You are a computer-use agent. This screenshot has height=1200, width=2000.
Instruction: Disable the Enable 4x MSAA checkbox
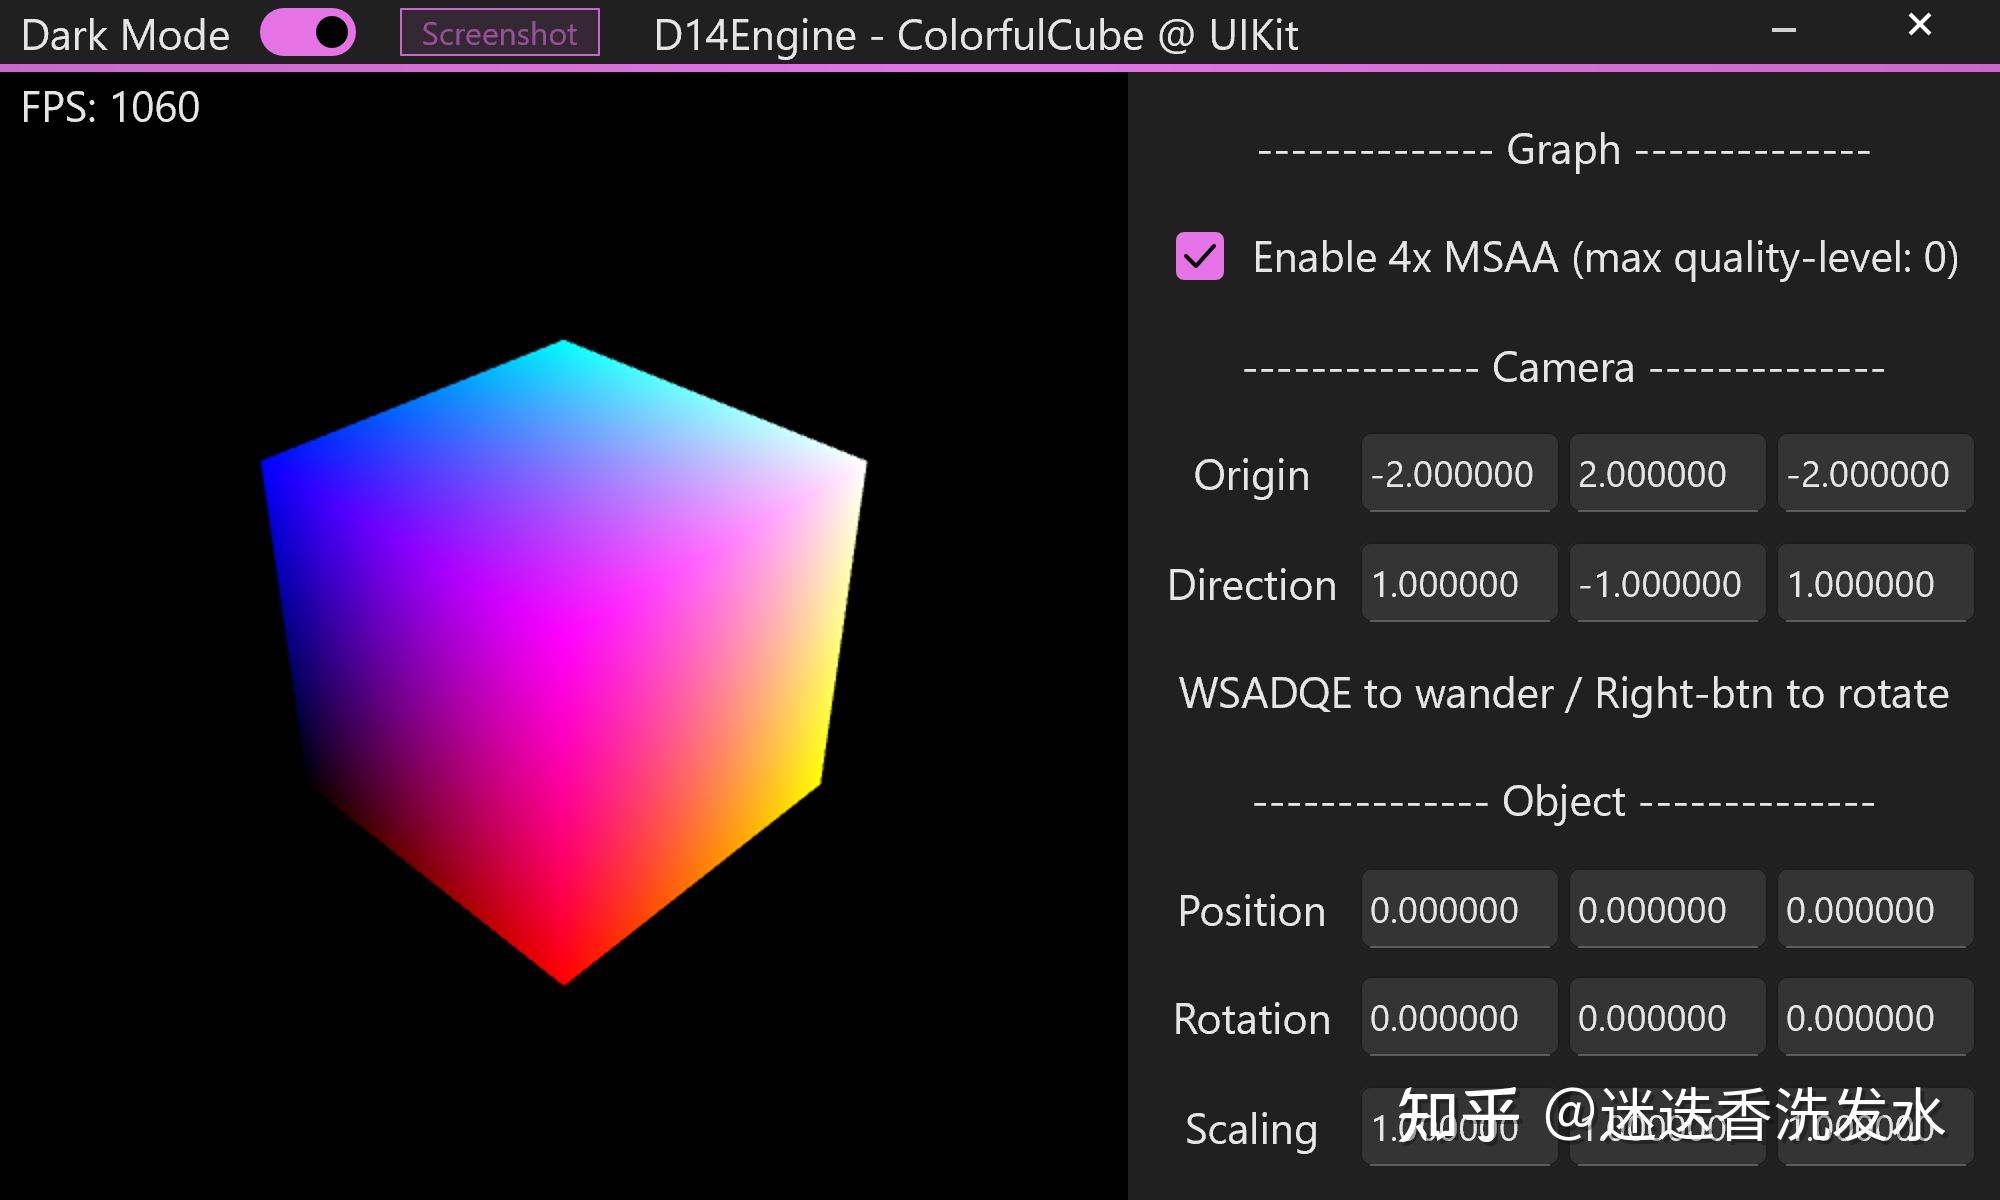1199,258
